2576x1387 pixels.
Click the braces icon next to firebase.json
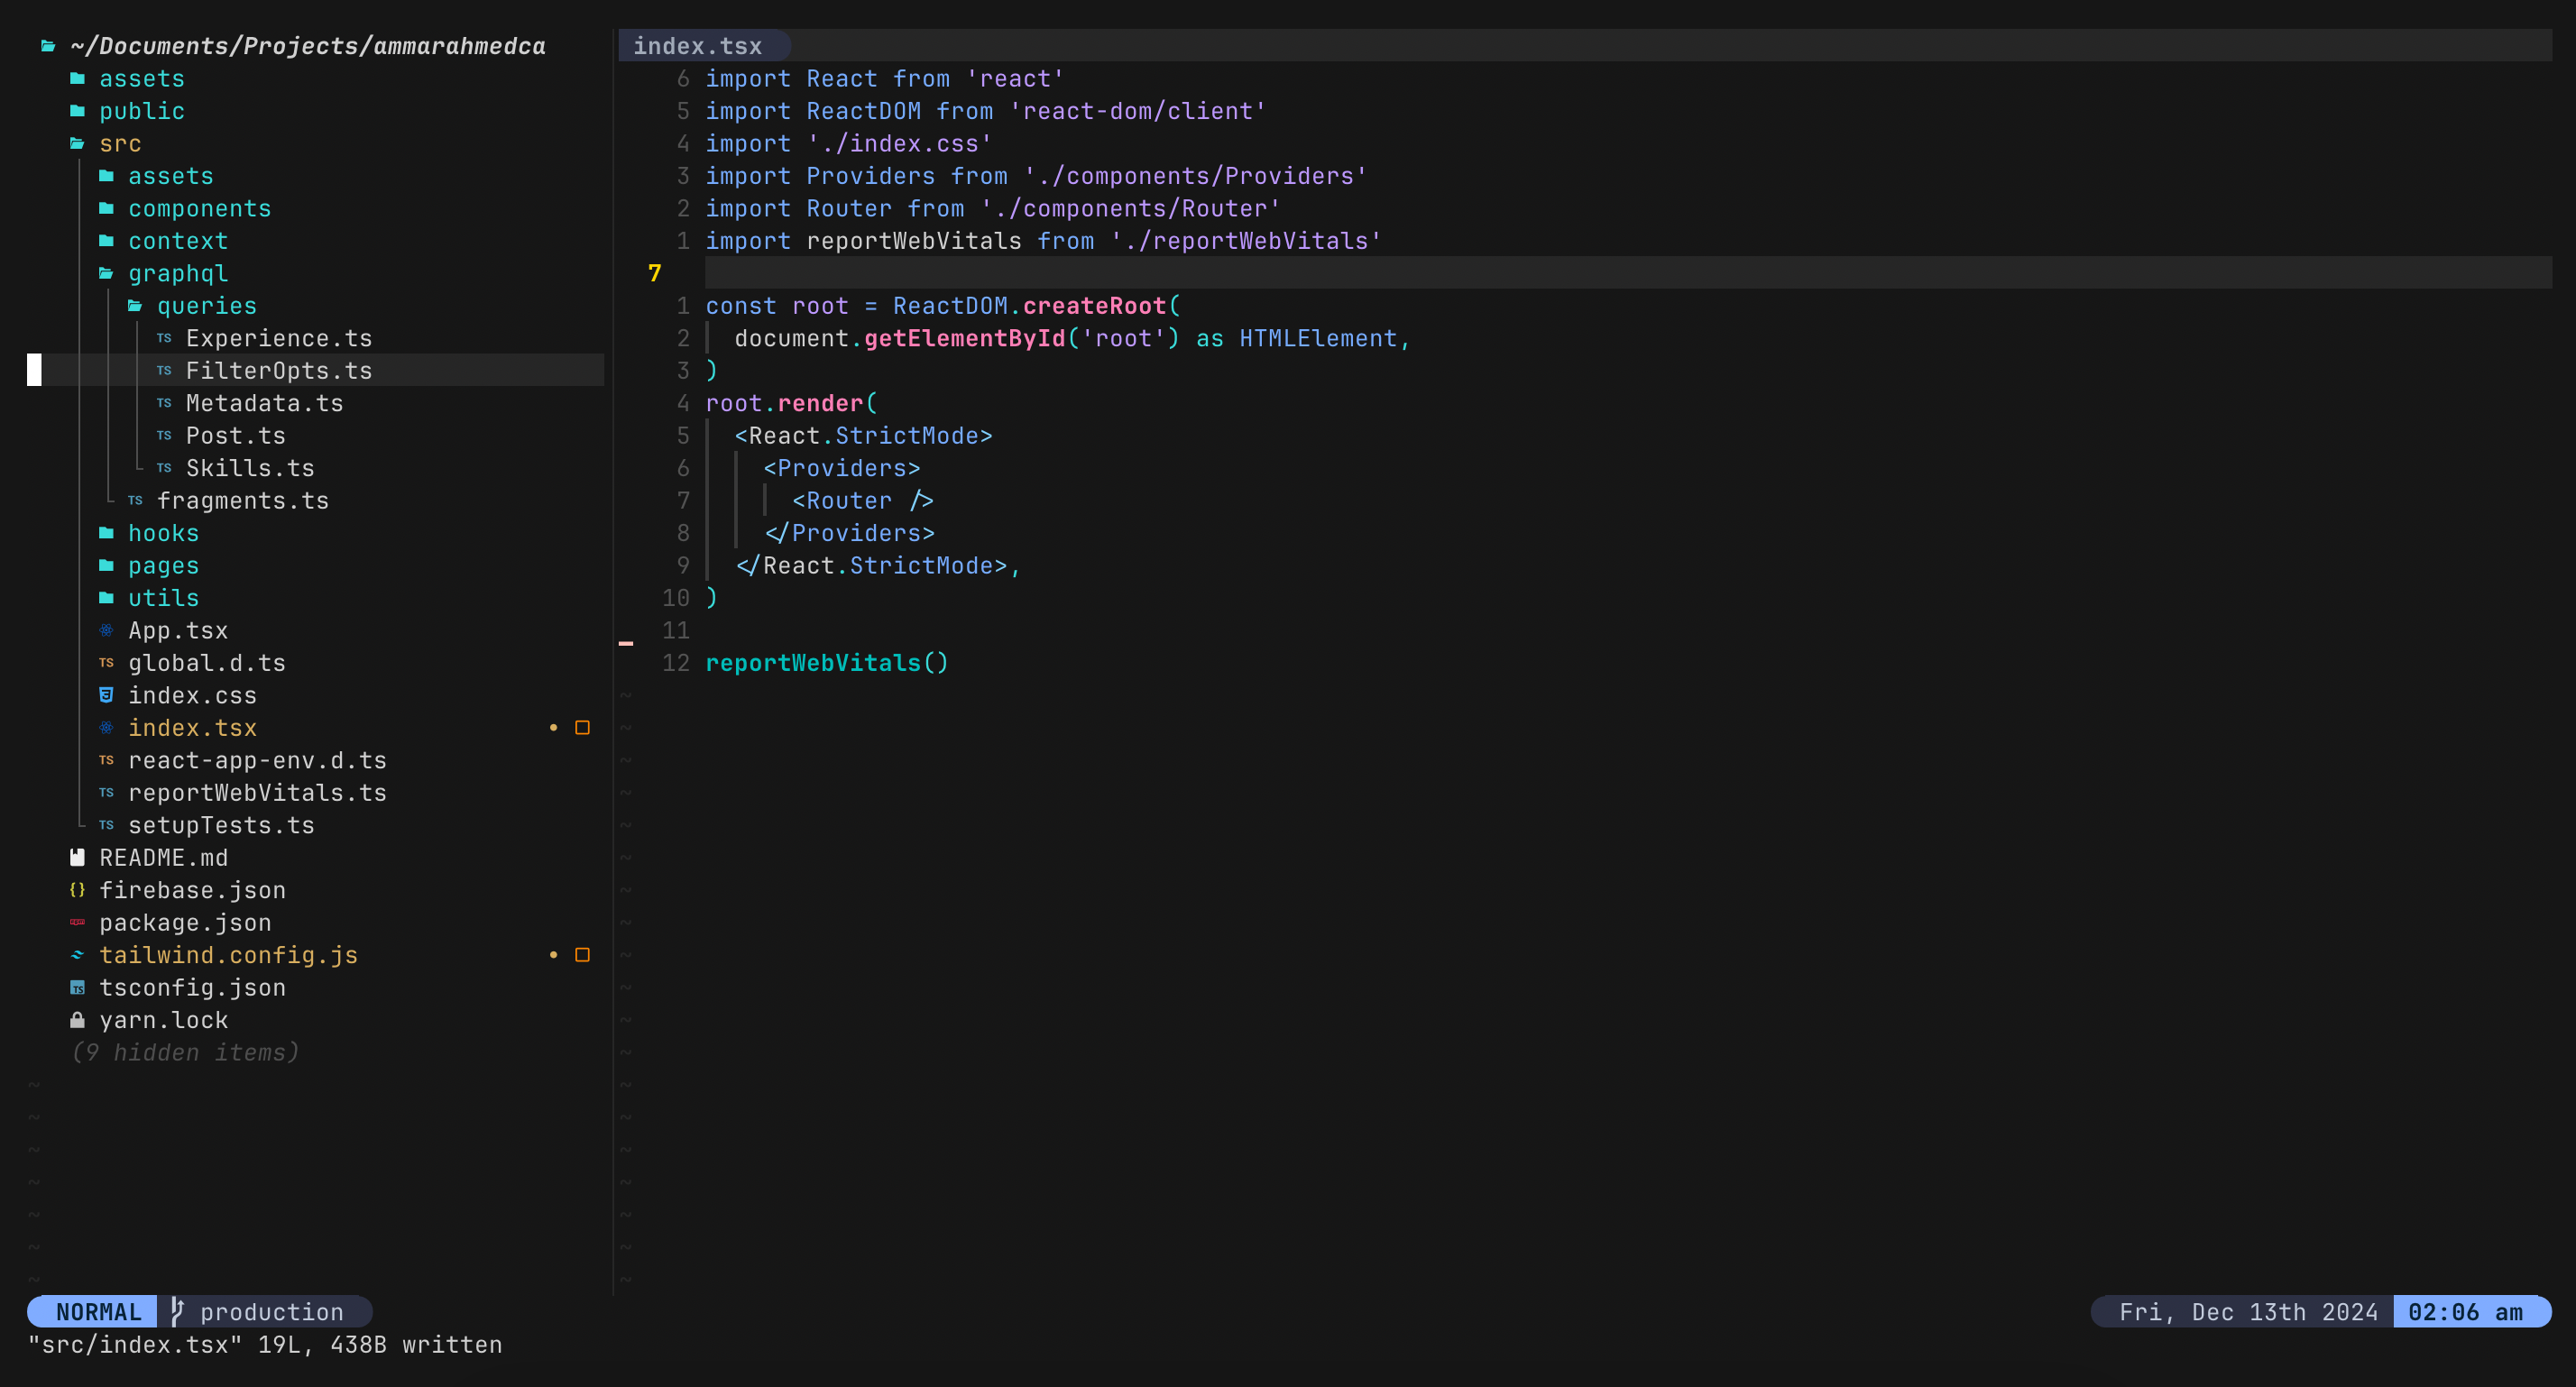[77, 890]
